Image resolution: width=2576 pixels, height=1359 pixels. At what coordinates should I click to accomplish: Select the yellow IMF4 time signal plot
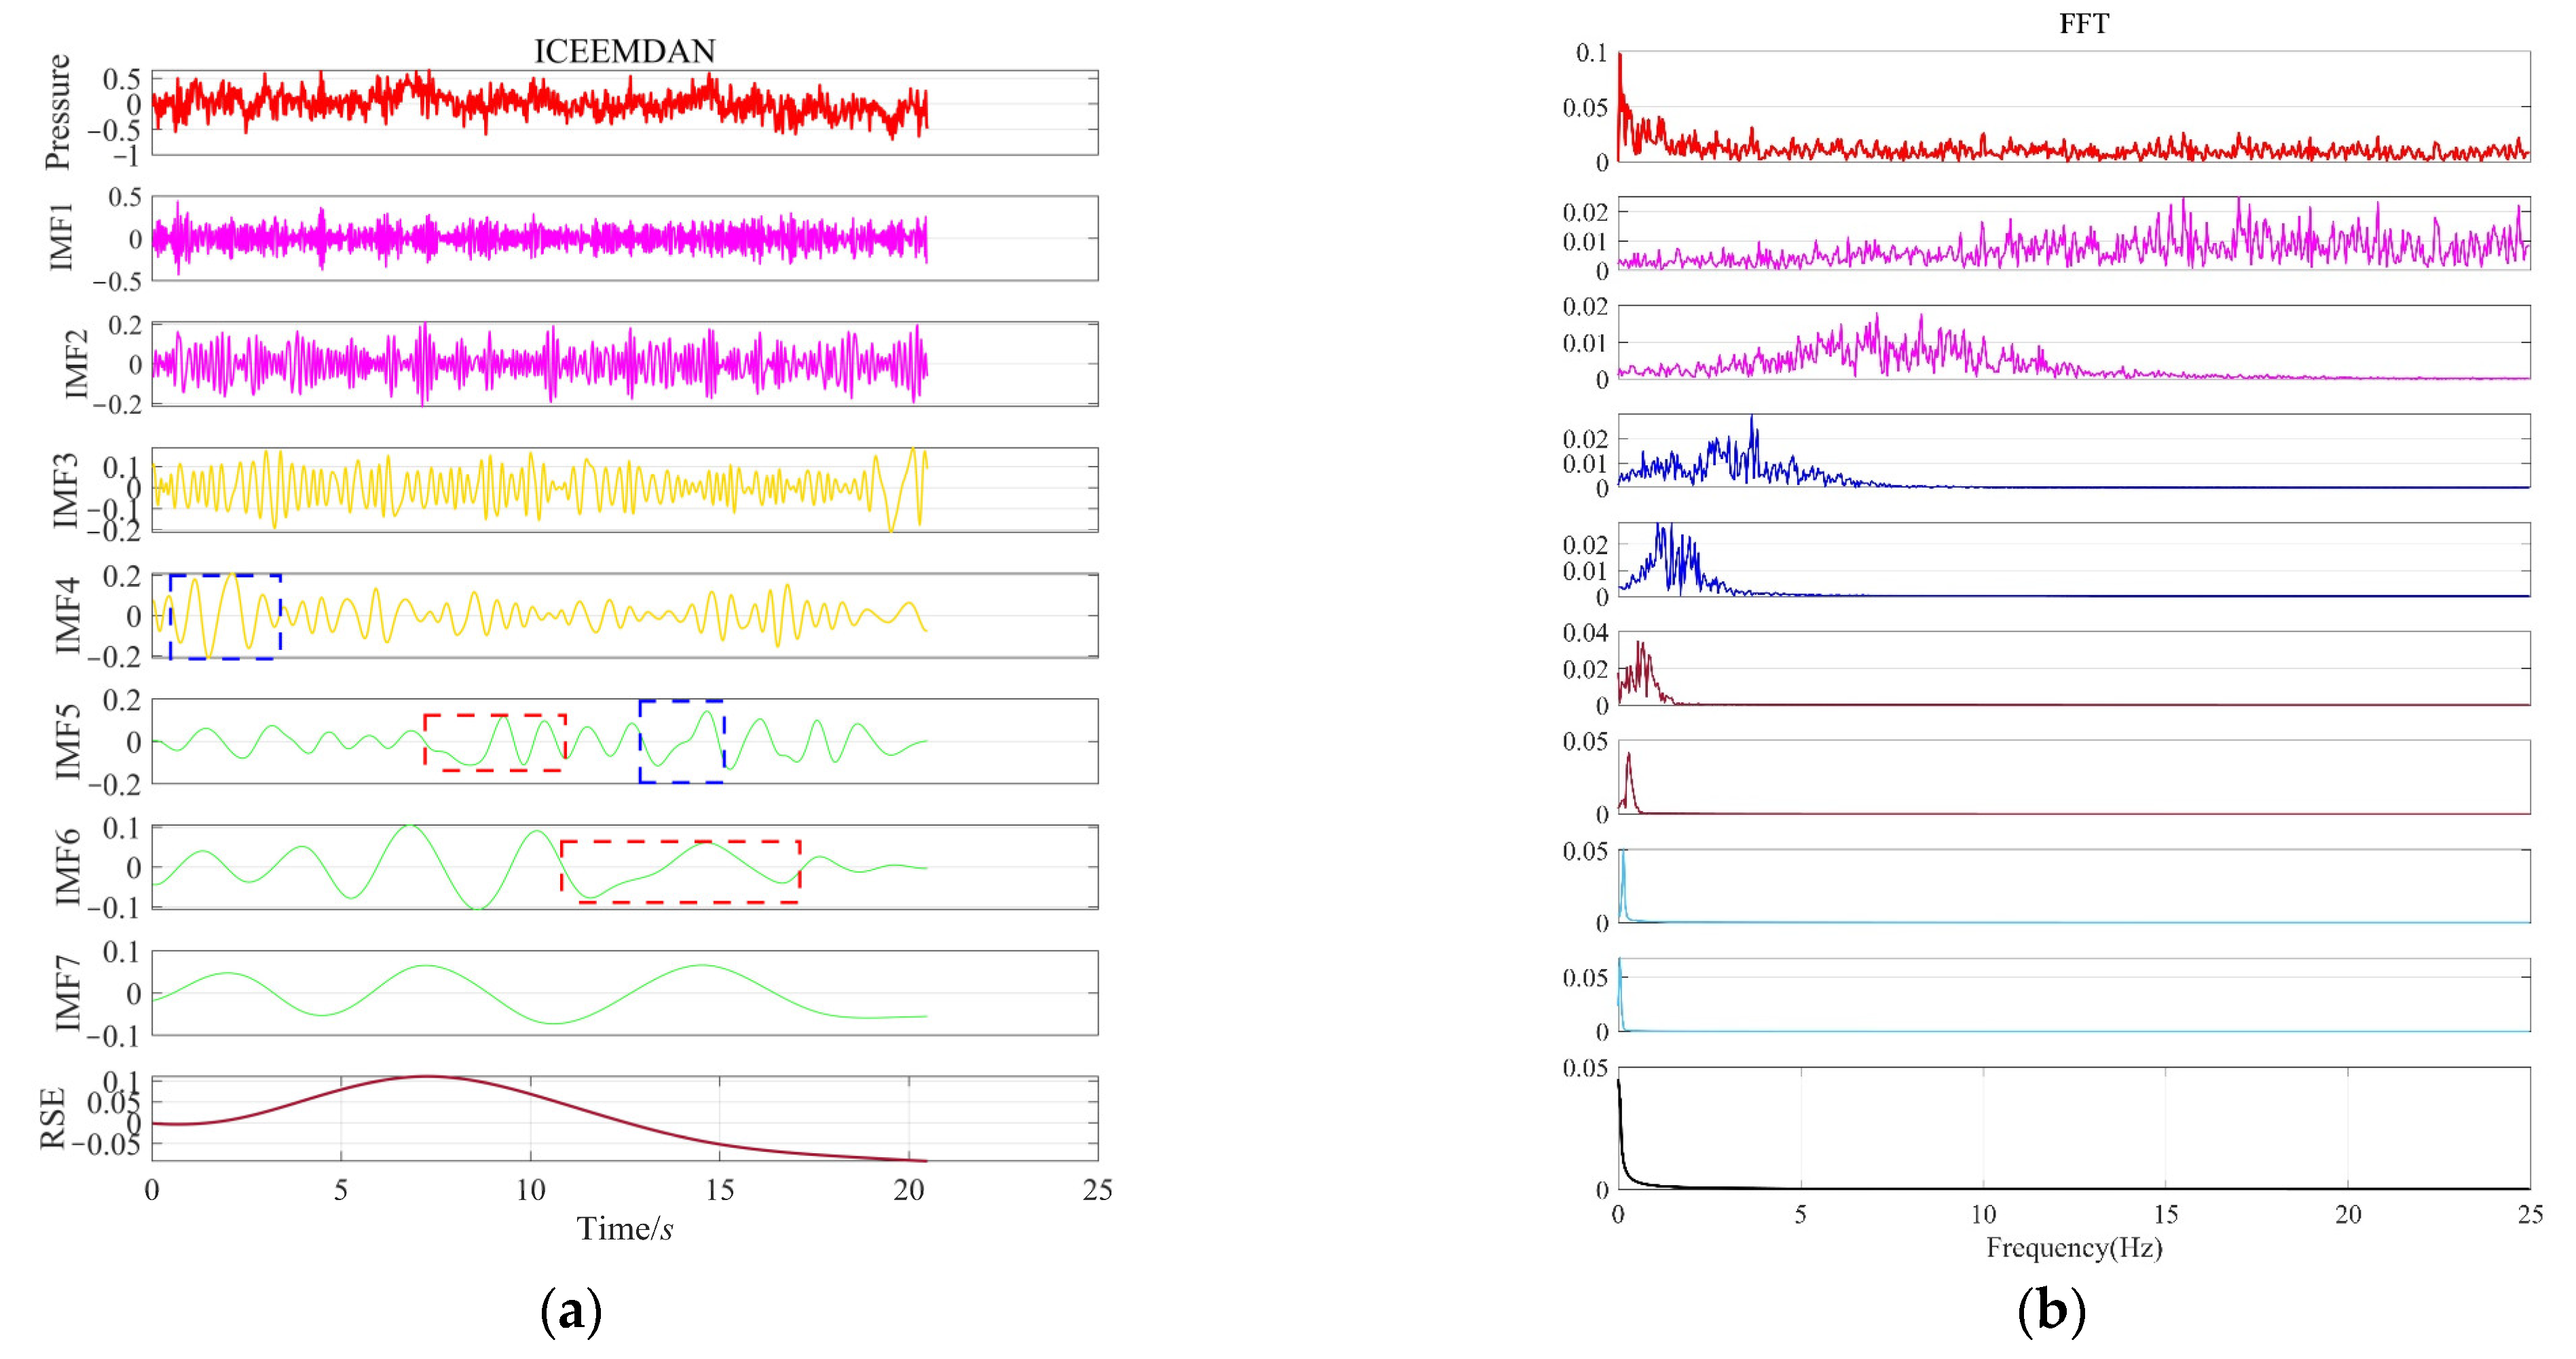pyautogui.click(x=540, y=616)
